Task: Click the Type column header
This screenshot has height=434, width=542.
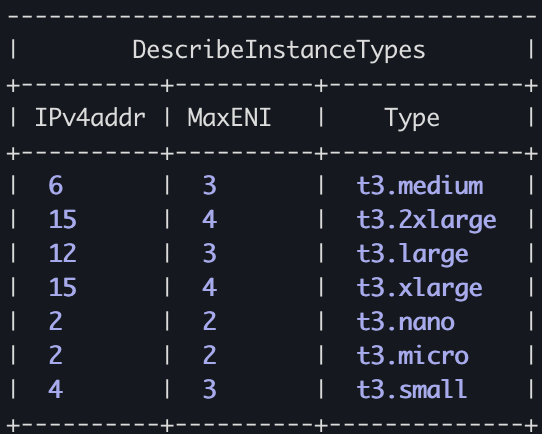Action: click(x=412, y=120)
